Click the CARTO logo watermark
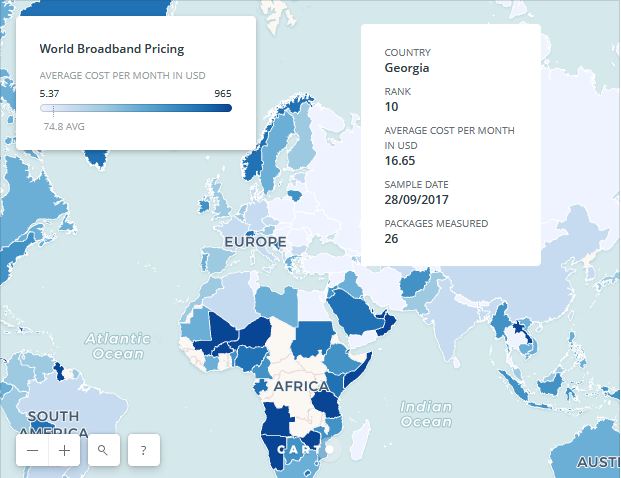 point(305,449)
